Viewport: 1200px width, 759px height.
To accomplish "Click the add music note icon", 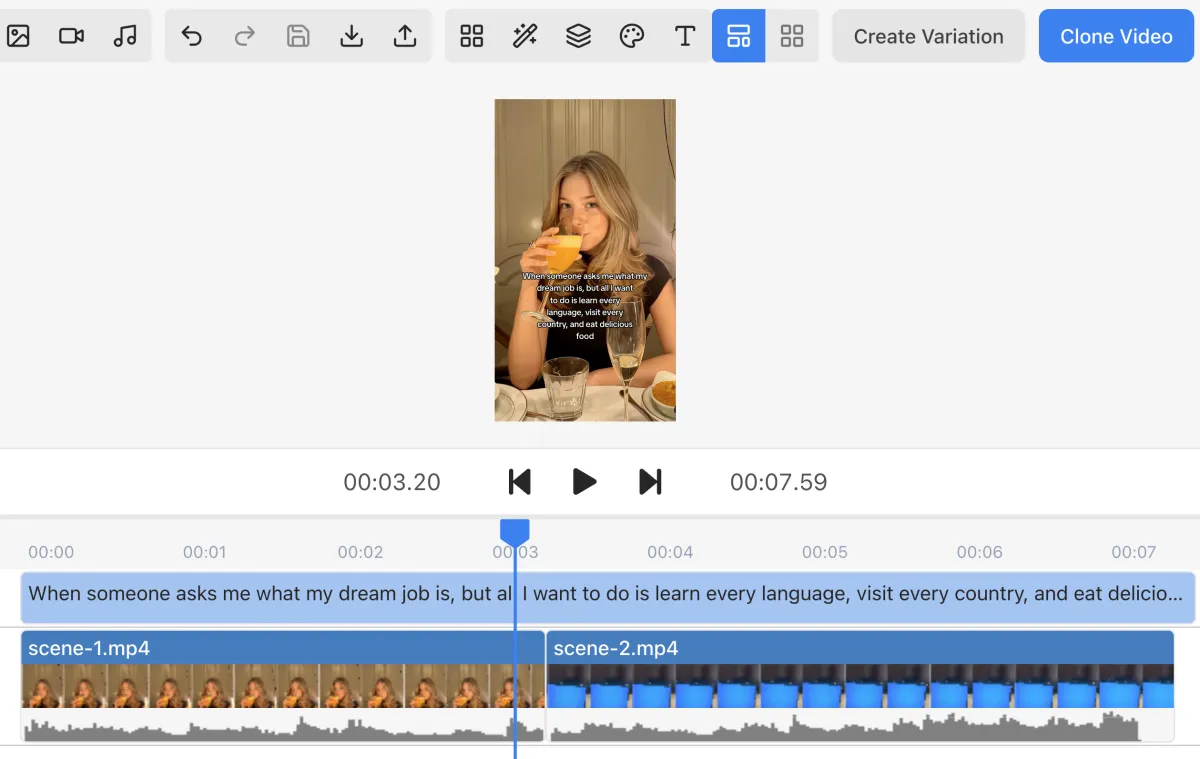I will click(125, 37).
